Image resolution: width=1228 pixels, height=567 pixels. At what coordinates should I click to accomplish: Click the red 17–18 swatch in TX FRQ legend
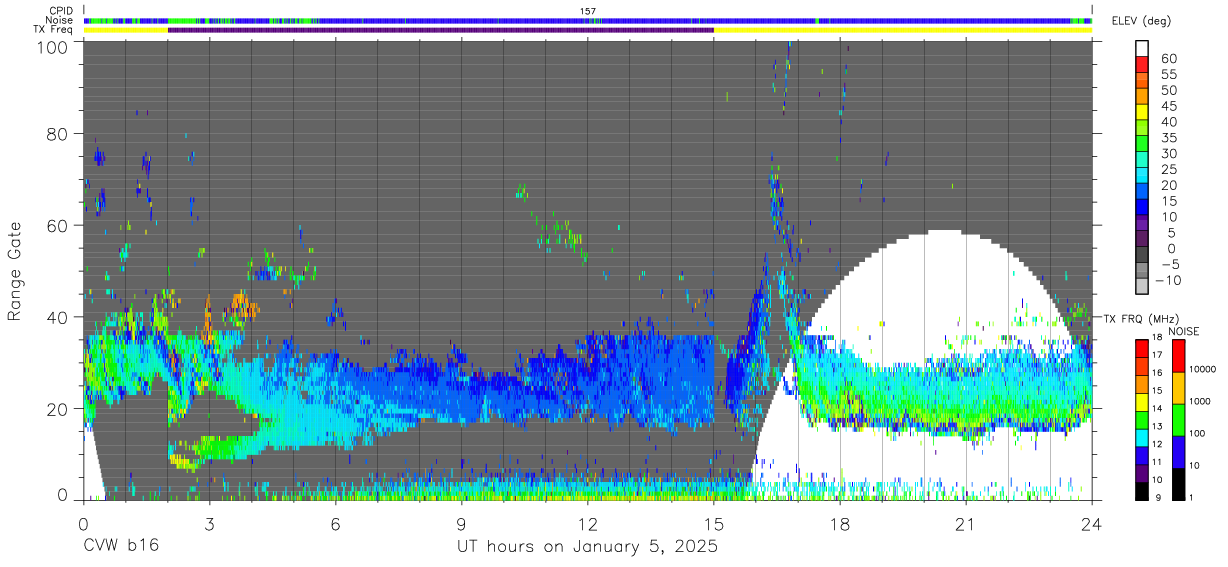click(x=1141, y=347)
